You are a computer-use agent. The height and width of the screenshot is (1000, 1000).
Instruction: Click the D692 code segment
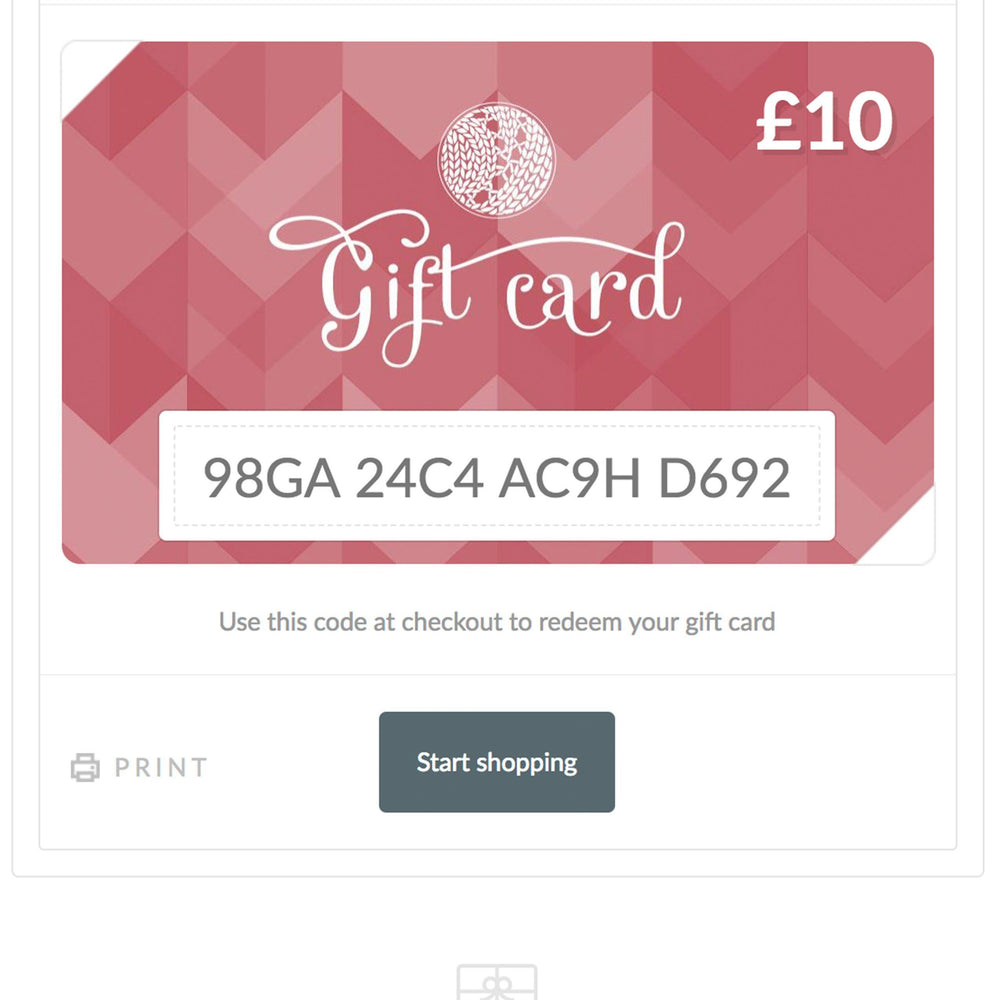coord(724,478)
